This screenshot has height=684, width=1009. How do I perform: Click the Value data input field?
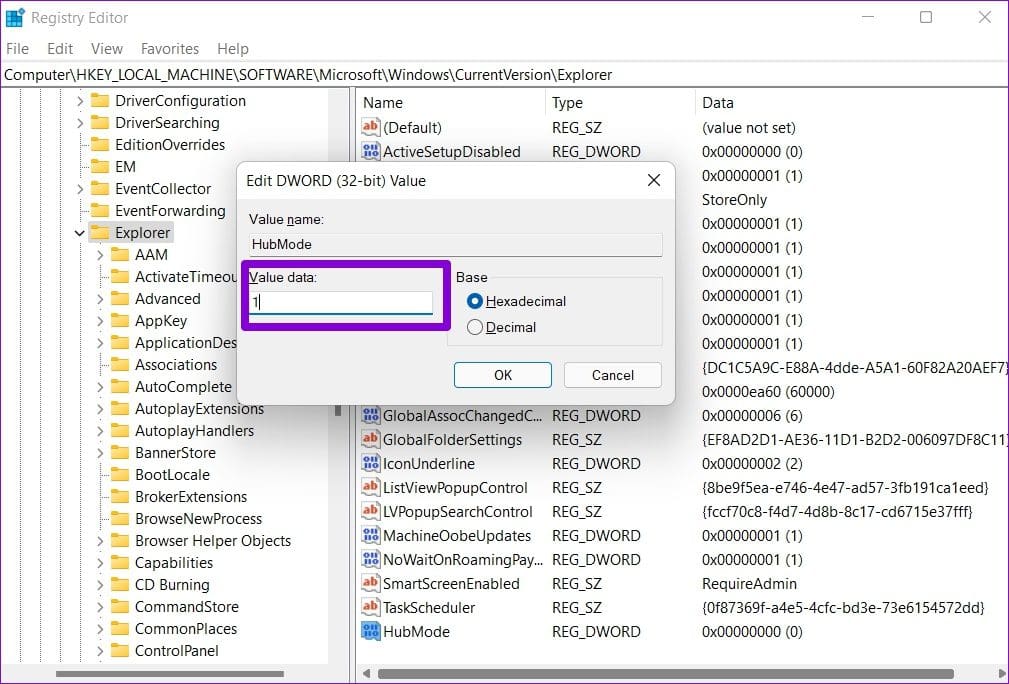click(x=341, y=301)
